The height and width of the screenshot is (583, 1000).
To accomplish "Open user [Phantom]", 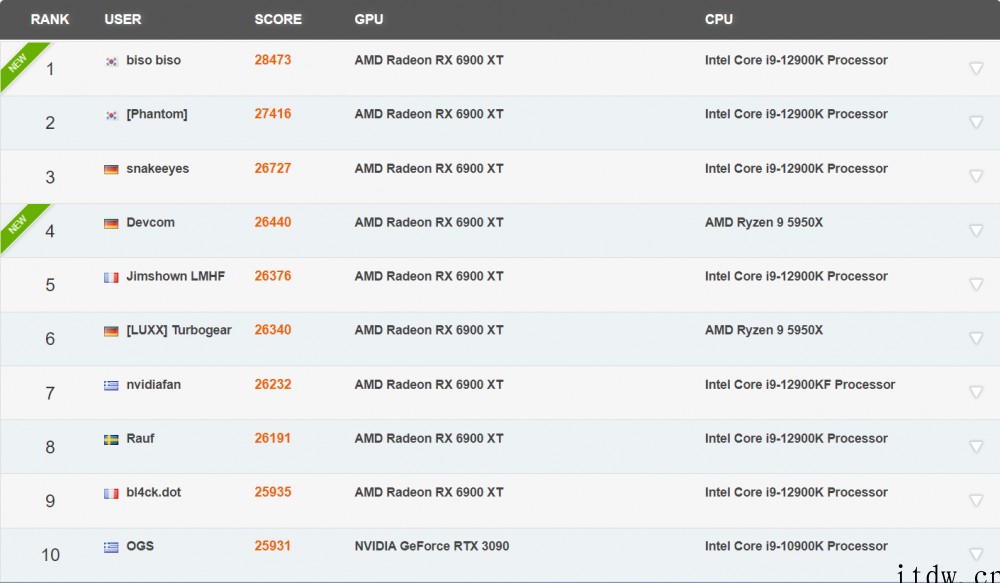I will (x=157, y=114).
